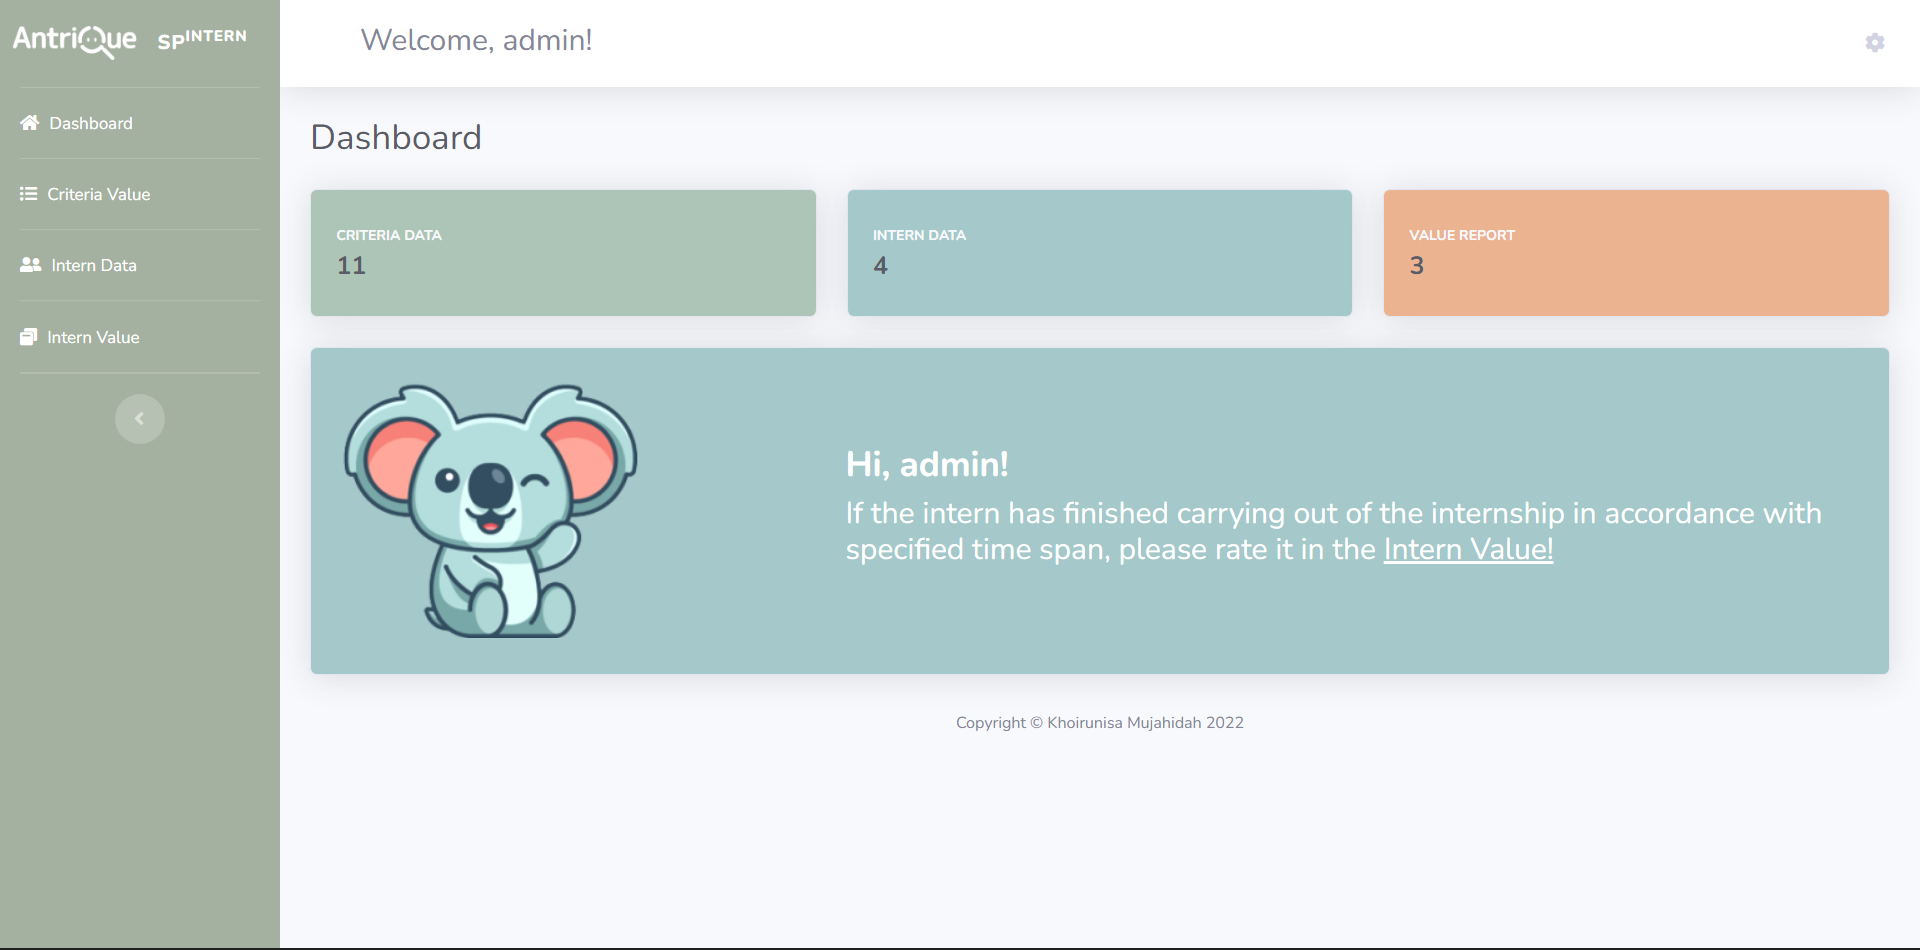Open Intern Data from the sidebar
This screenshot has height=950, width=1920.
coord(93,264)
